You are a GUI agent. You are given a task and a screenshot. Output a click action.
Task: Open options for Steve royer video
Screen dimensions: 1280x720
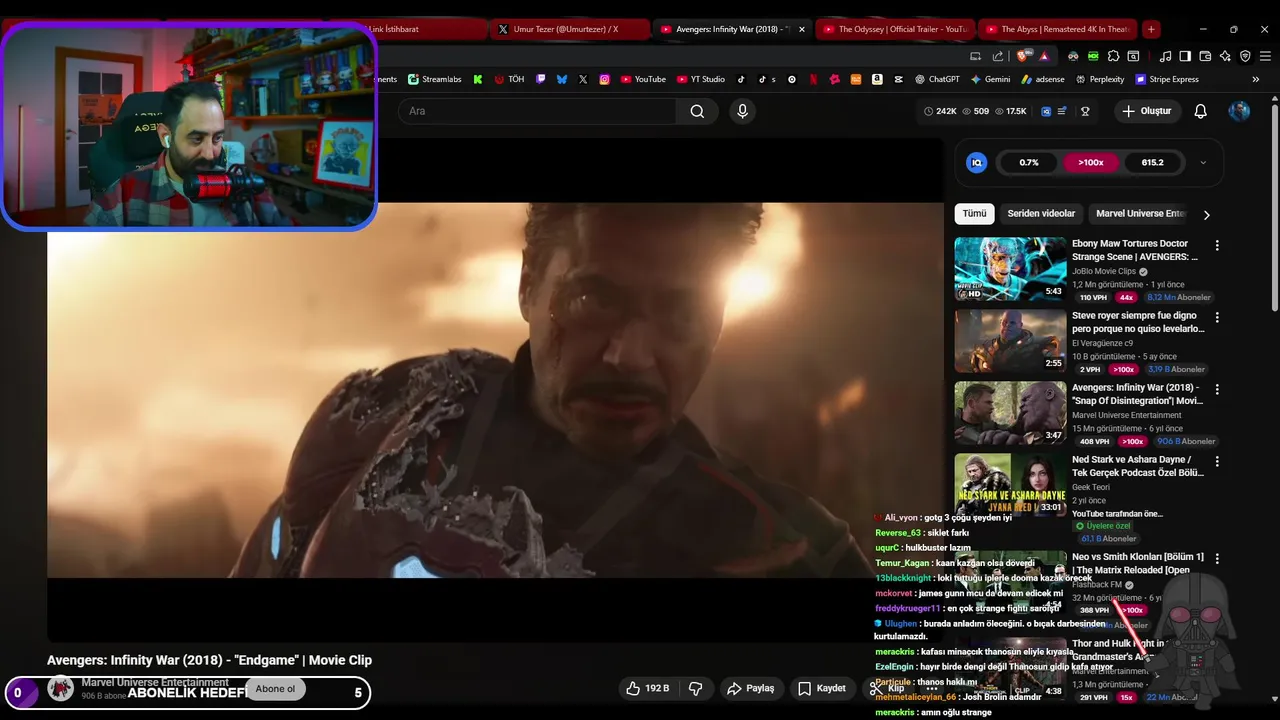[1217, 317]
